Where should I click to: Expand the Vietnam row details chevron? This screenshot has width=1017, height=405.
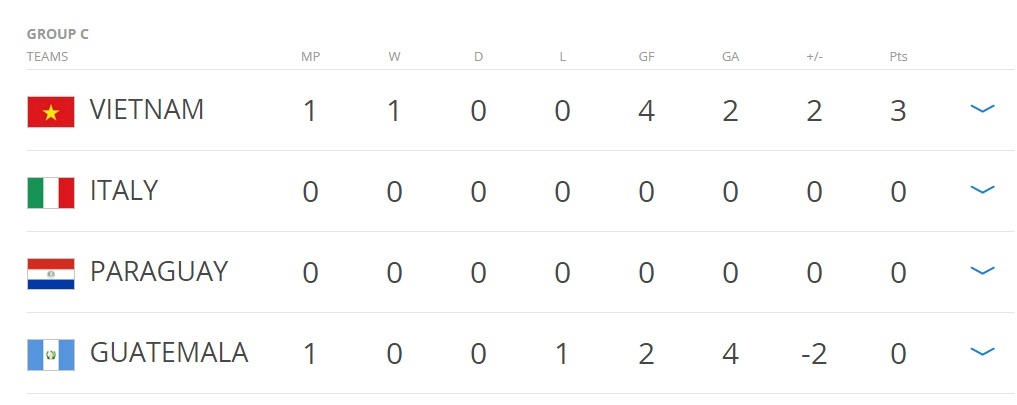click(x=982, y=109)
